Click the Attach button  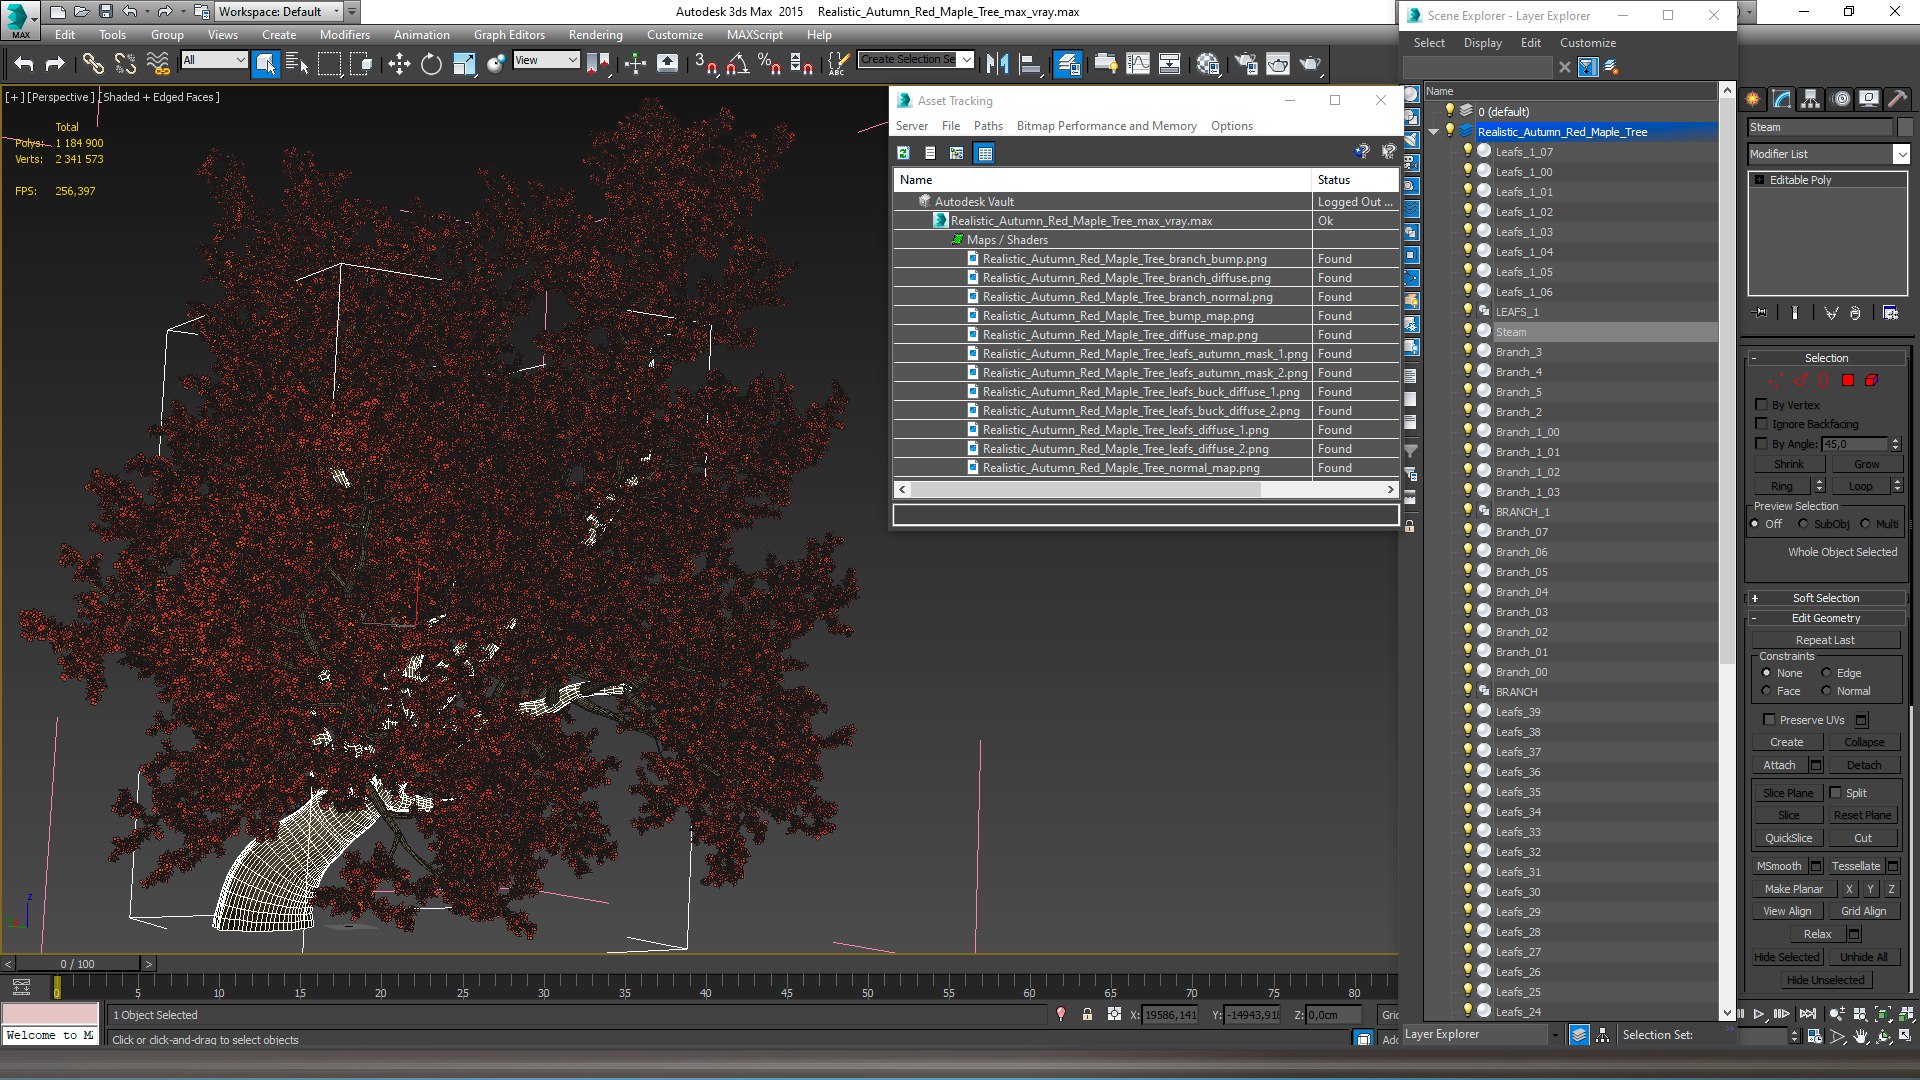point(1779,765)
